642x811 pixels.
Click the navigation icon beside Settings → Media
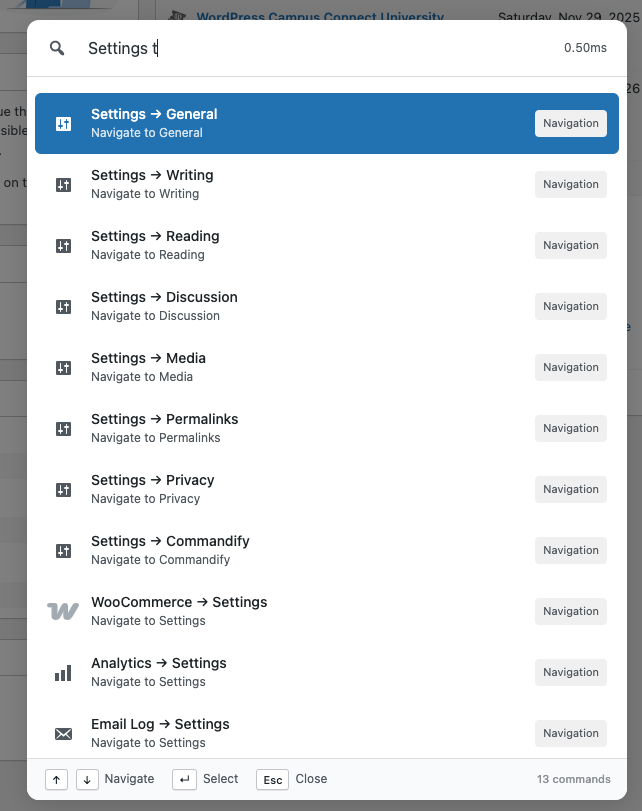point(63,367)
